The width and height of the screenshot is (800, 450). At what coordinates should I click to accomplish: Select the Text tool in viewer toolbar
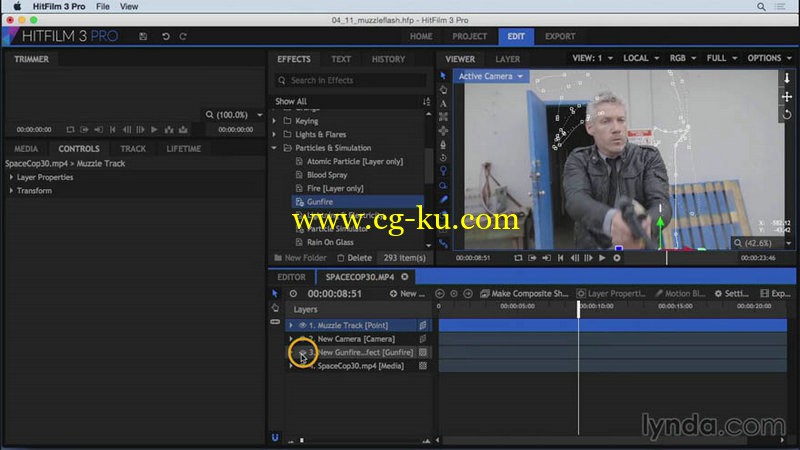(443, 104)
